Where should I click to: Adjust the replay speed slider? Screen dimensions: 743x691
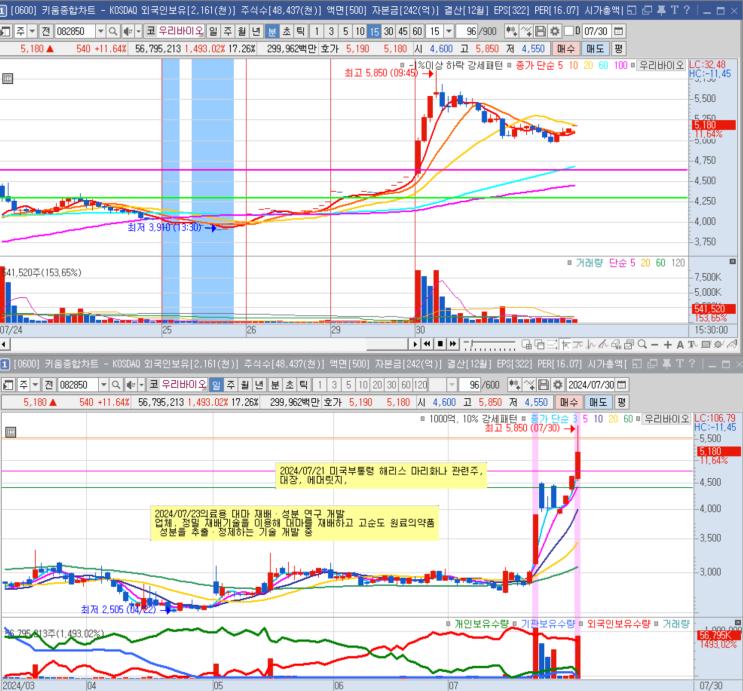489,345
